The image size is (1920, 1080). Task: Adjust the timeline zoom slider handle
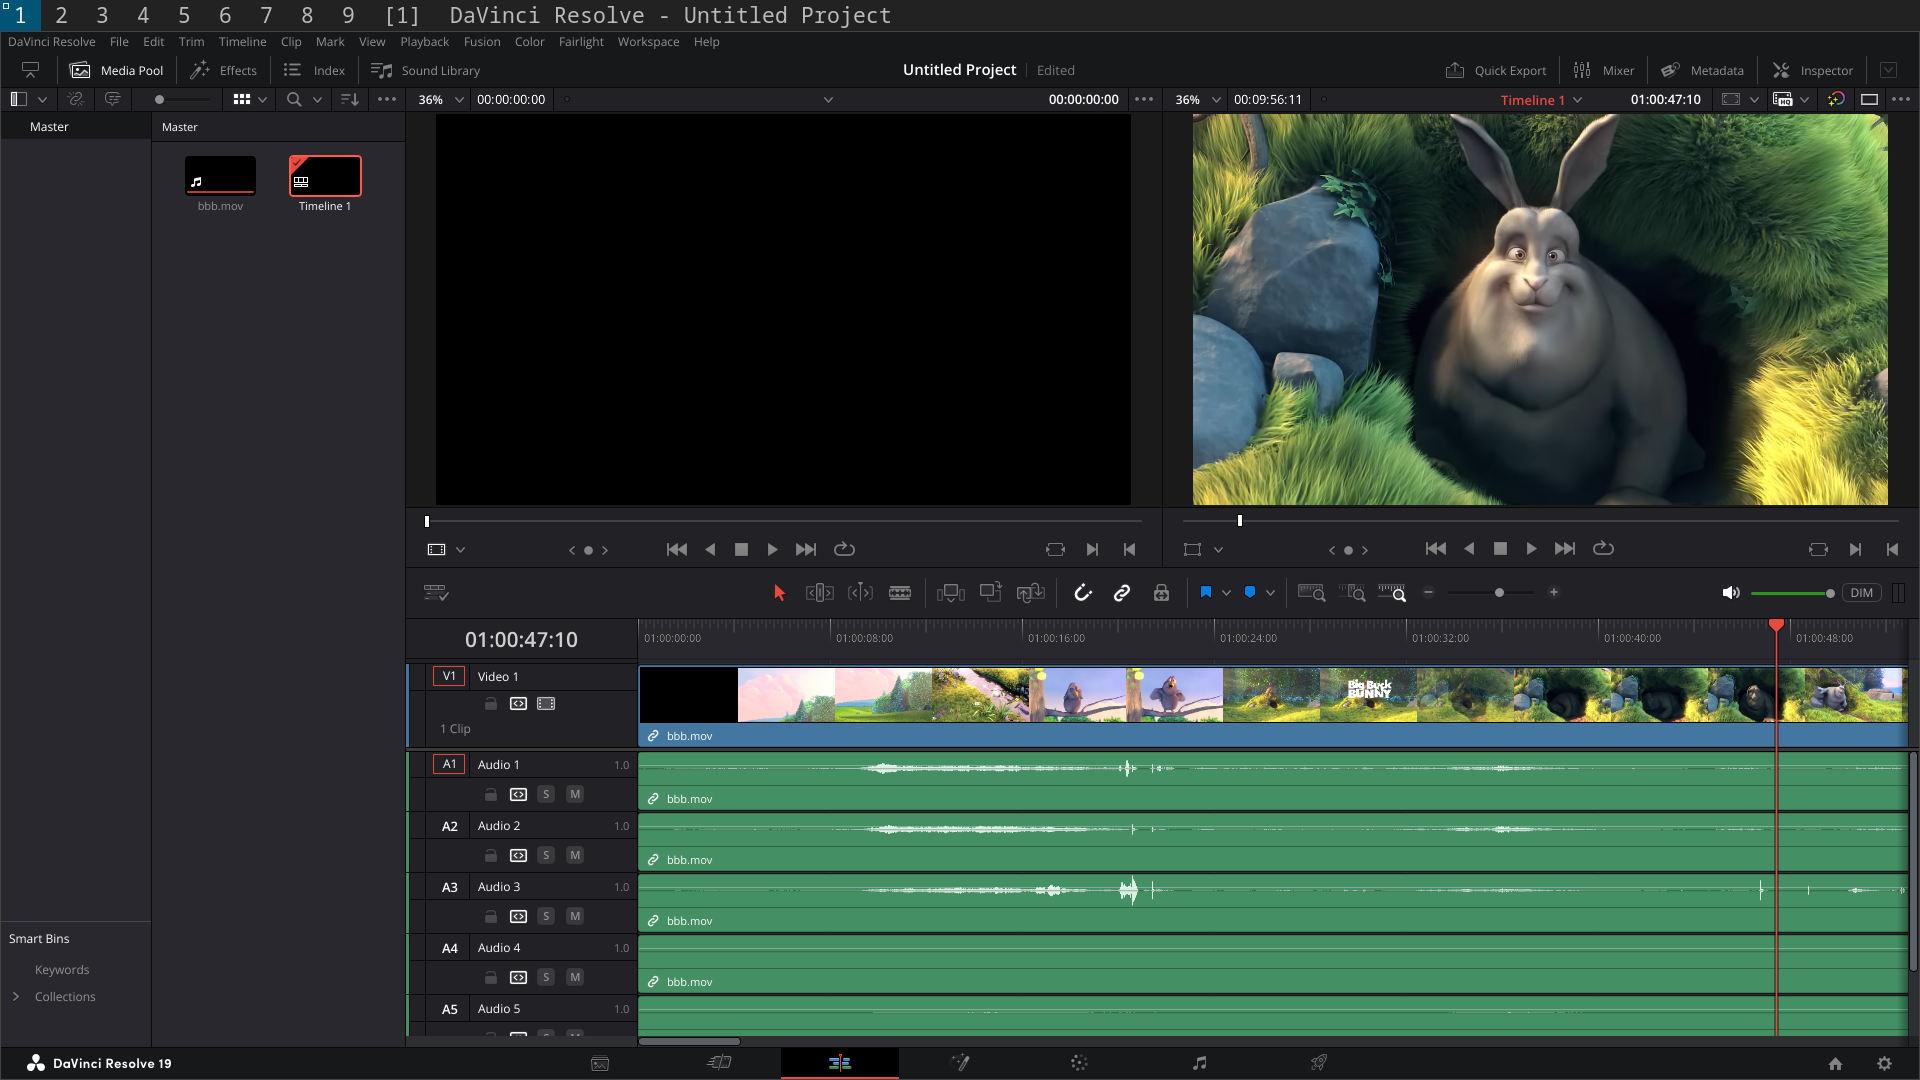[x=1499, y=593]
